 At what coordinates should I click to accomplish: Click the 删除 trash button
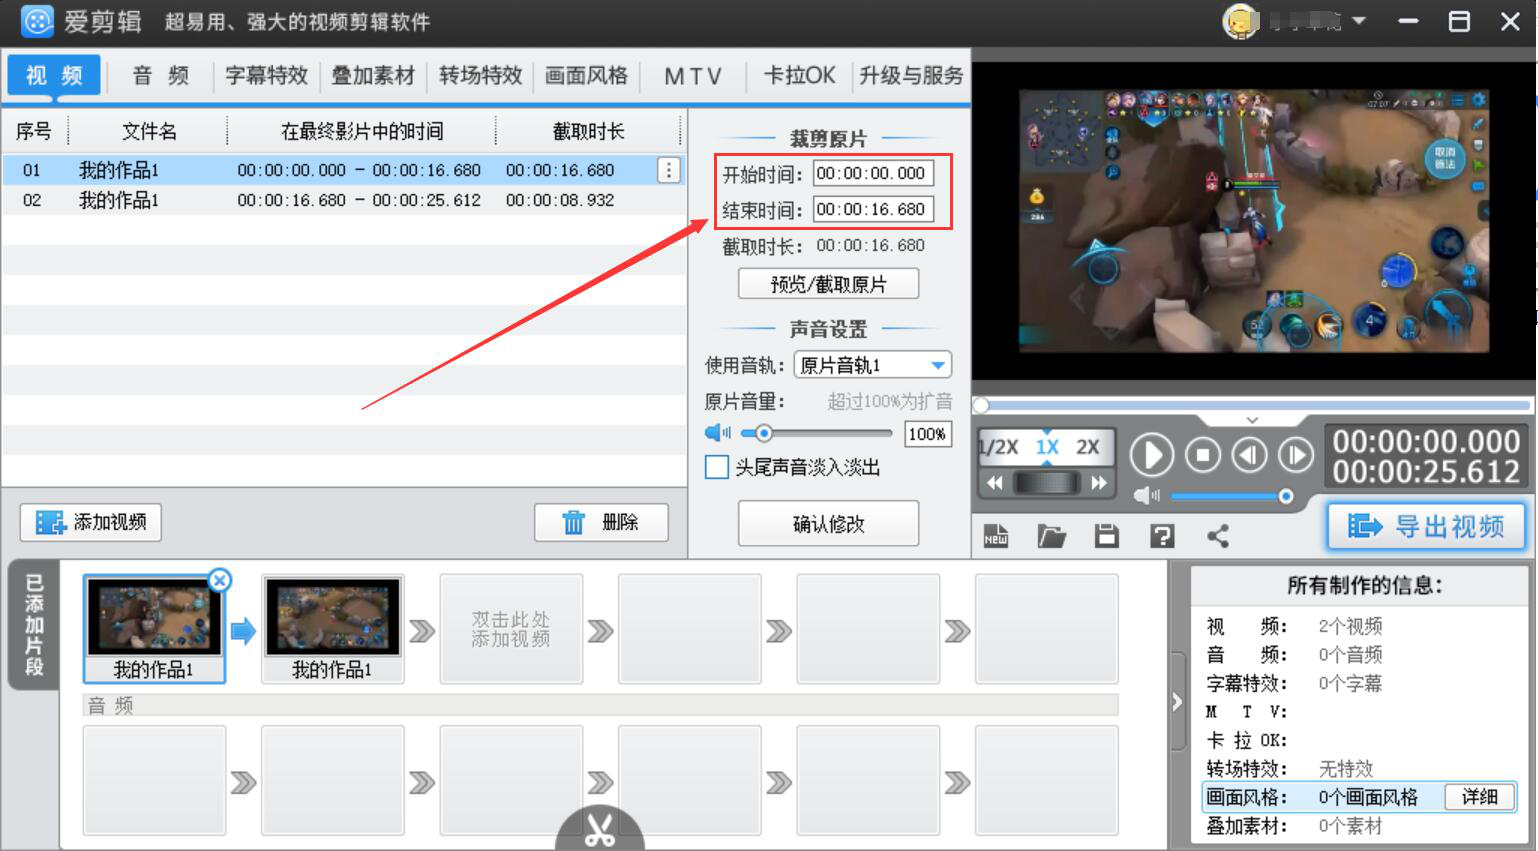pyautogui.click(x=601, y=522)
